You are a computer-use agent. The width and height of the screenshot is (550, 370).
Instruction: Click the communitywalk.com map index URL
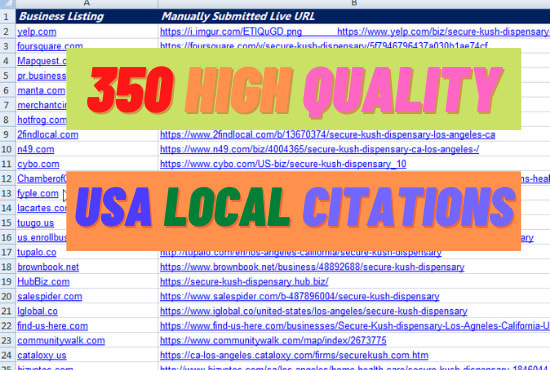click(x=273, y=341)
